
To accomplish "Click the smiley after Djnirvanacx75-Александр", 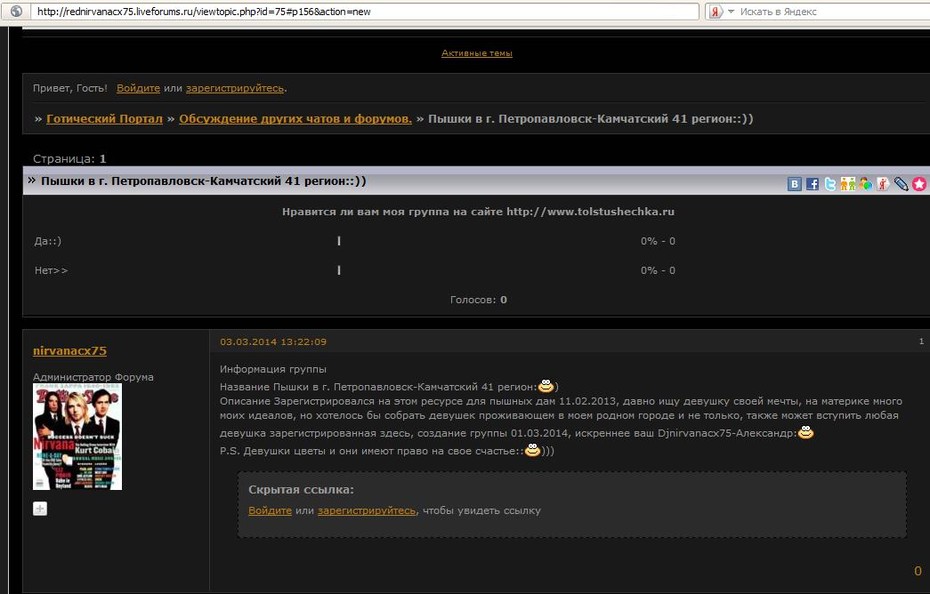I will 805,432.
